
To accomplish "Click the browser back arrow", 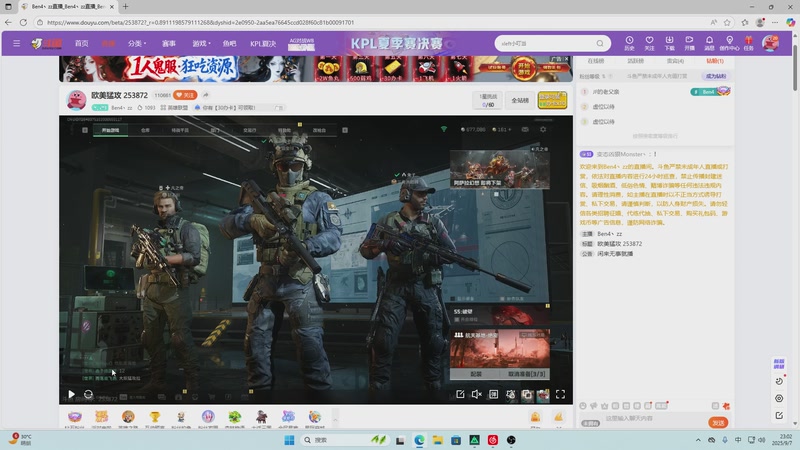I will pyautogui.click(x=8, y=22).
